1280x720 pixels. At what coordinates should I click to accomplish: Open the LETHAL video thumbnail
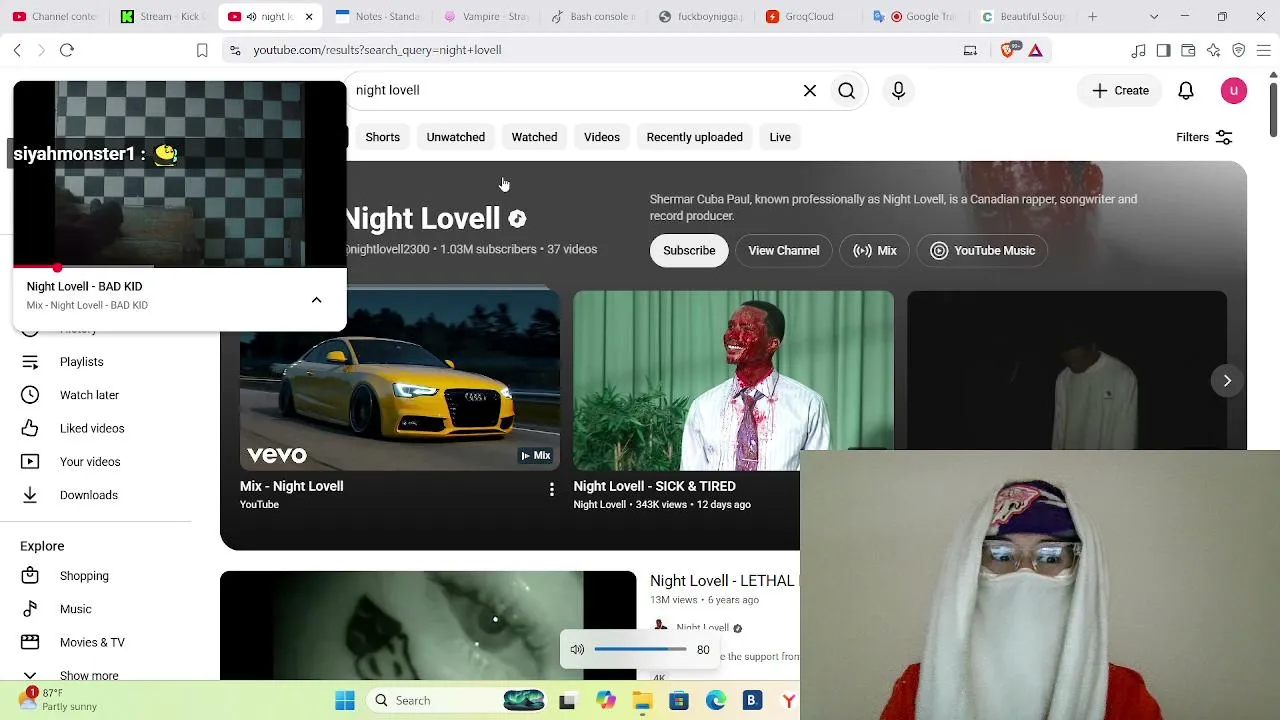pos(428,625)
